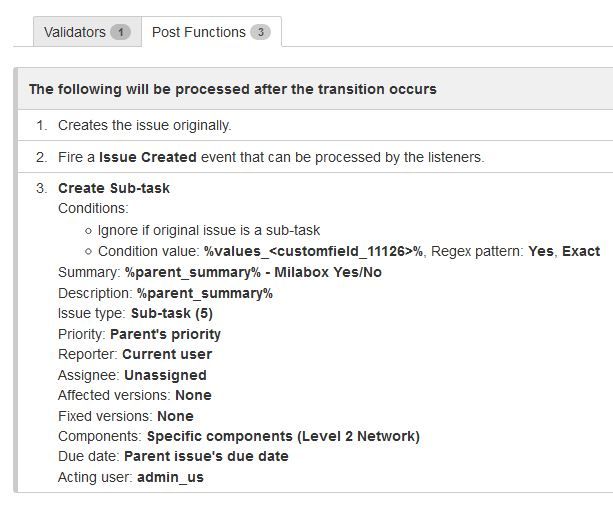Click the 'processed after the transition occurs' header
The image size is (613, 508).
pos(232,89)
